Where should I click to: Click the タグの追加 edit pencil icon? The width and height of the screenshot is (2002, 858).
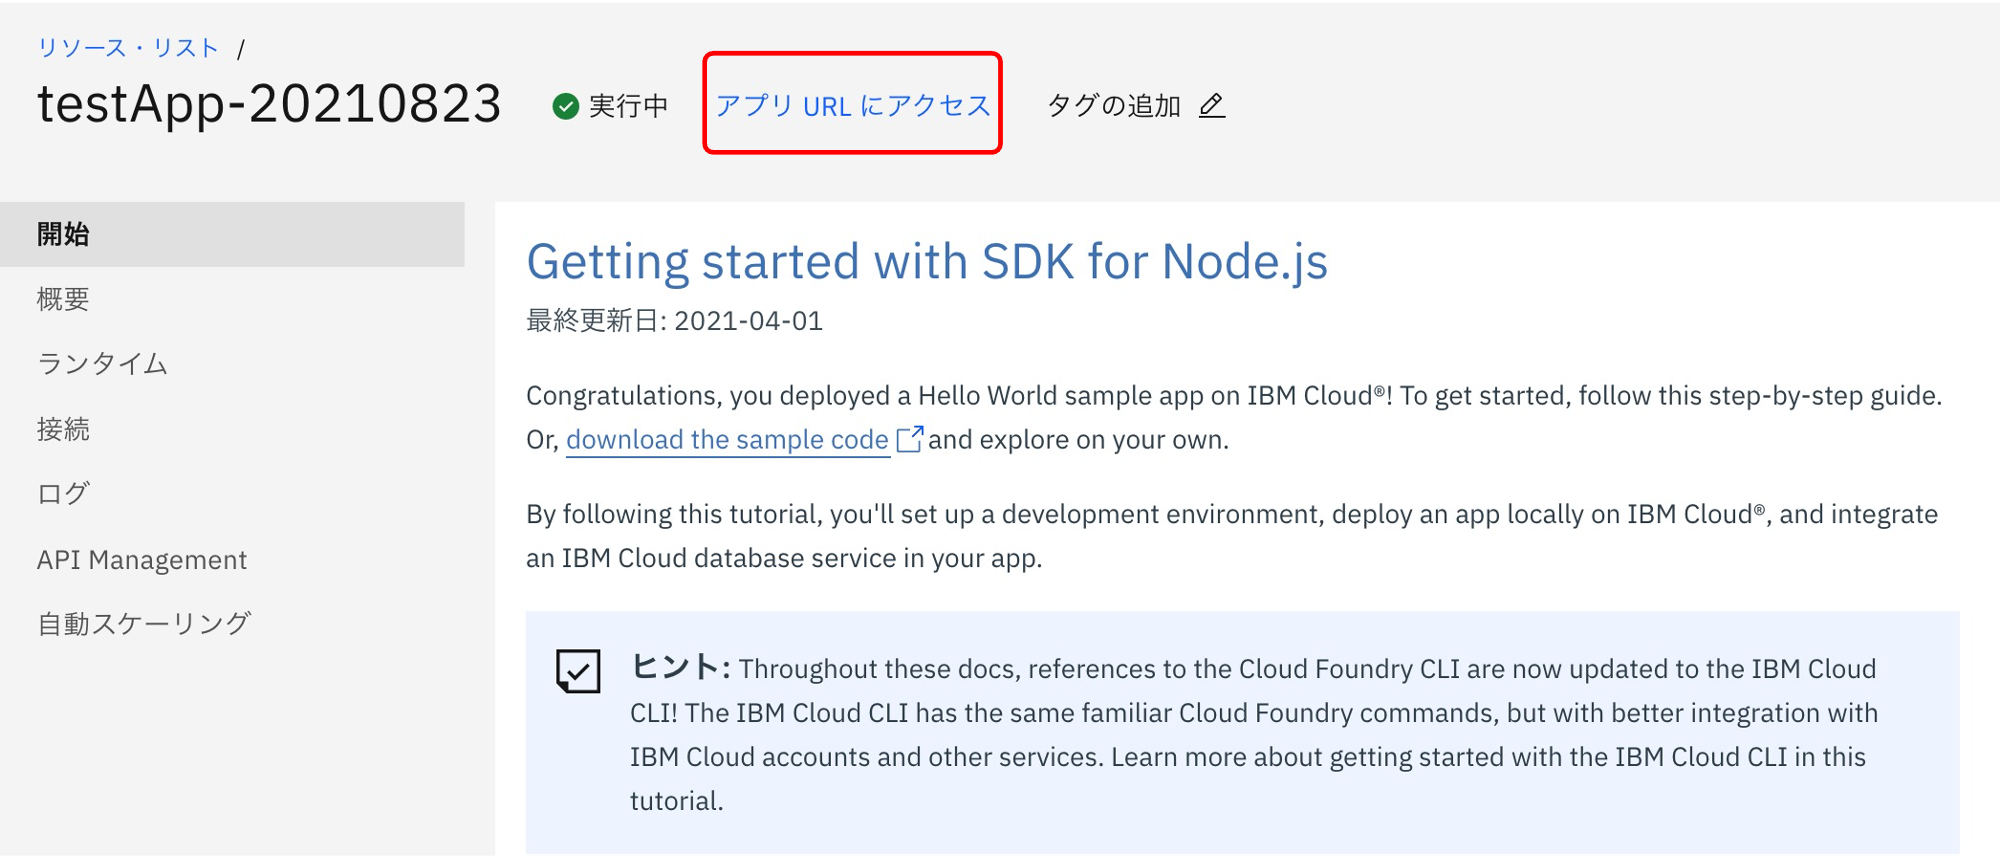tap(1212, 105)
